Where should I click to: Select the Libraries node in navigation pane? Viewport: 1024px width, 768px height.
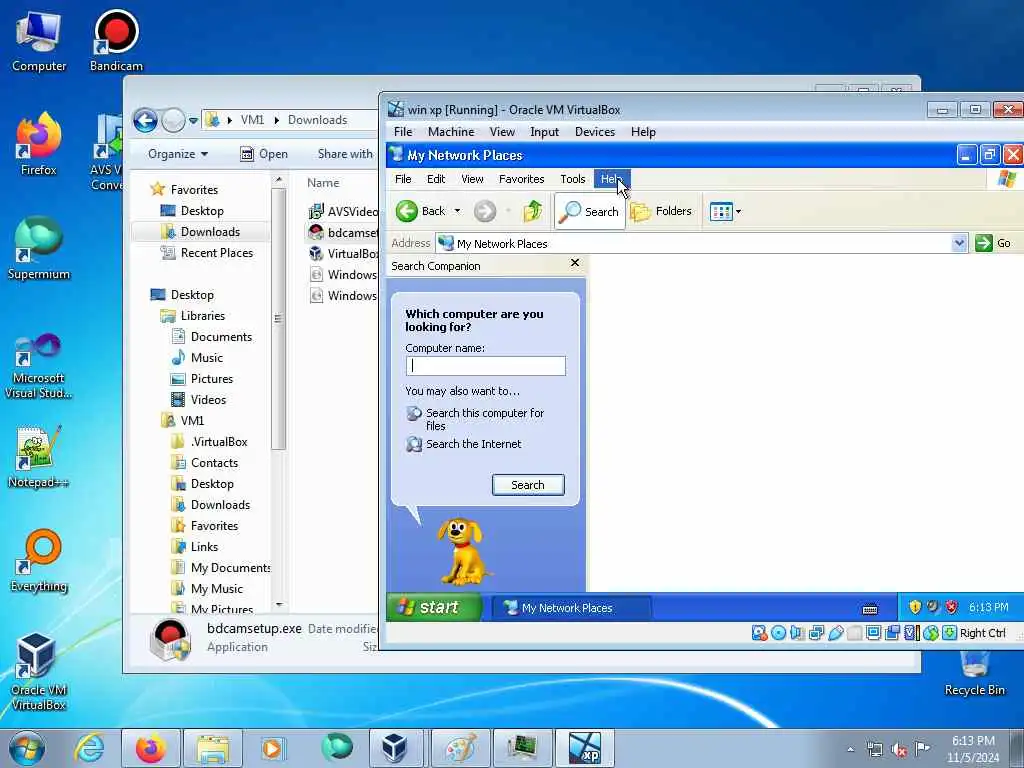(x=193, y=315)
